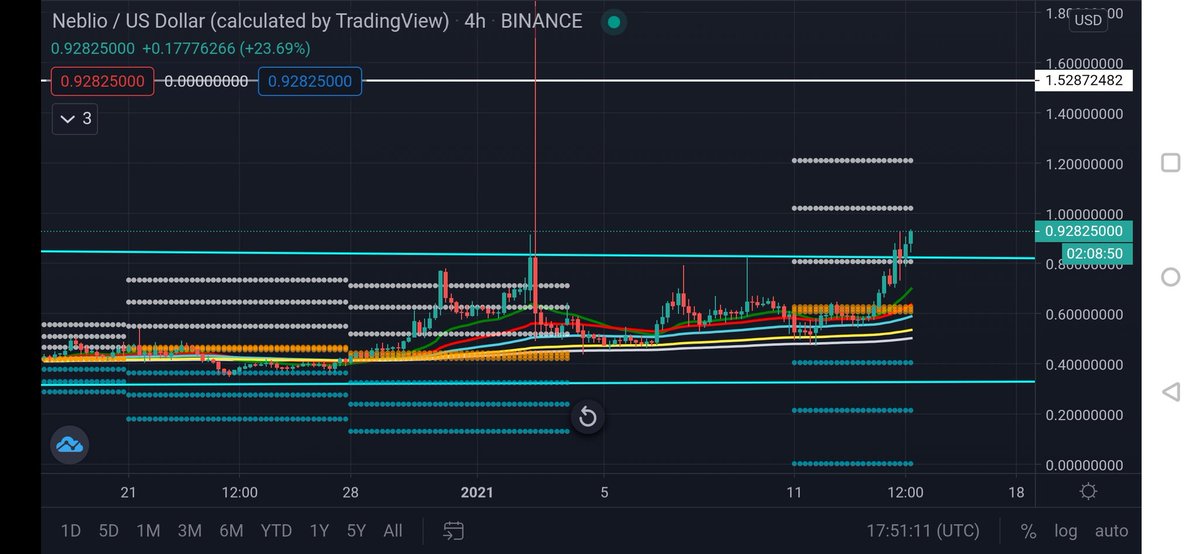Screen dimensions: 1200x554
Task: Toggle log scale mode
Action: click(x=1066, y=531)
